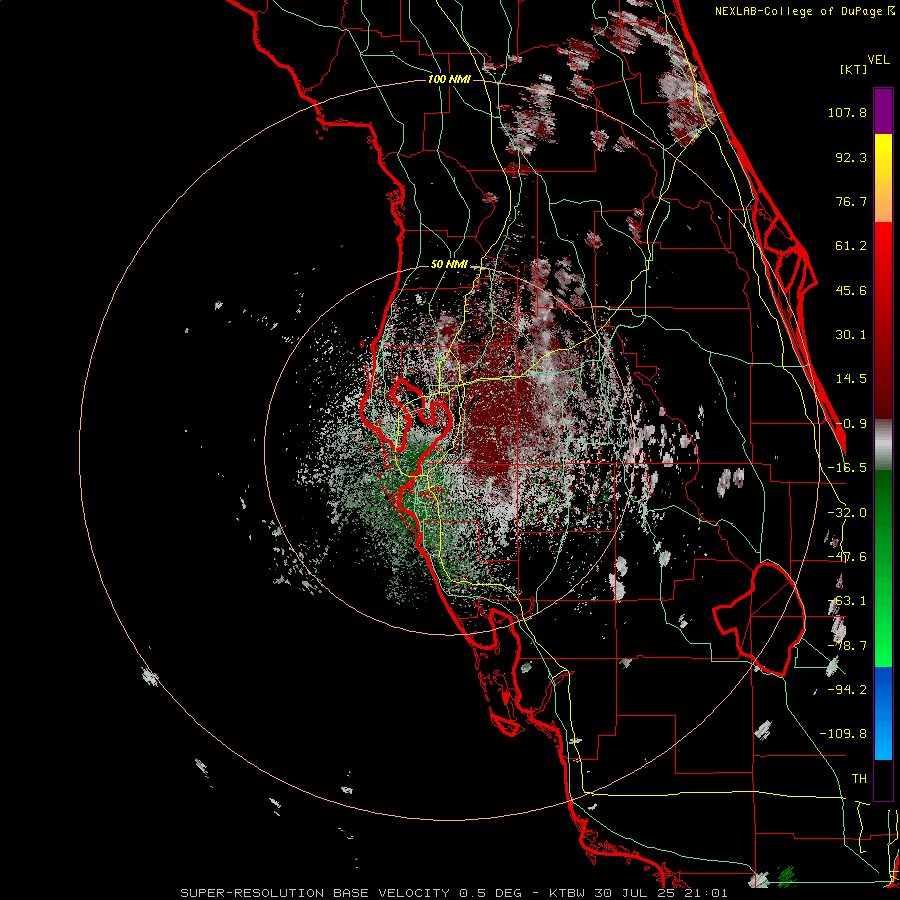Click the Super-Resolution Base Velocity caption
The image size is (900, 900).
click(x=454, y=893)
